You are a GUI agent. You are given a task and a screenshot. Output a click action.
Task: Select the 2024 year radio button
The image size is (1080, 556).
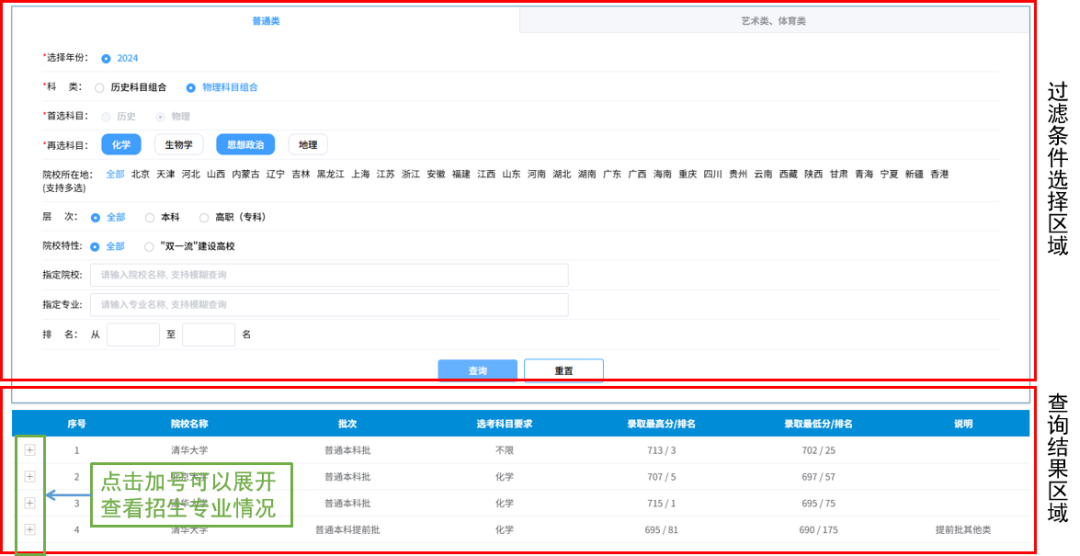(106, 59)
